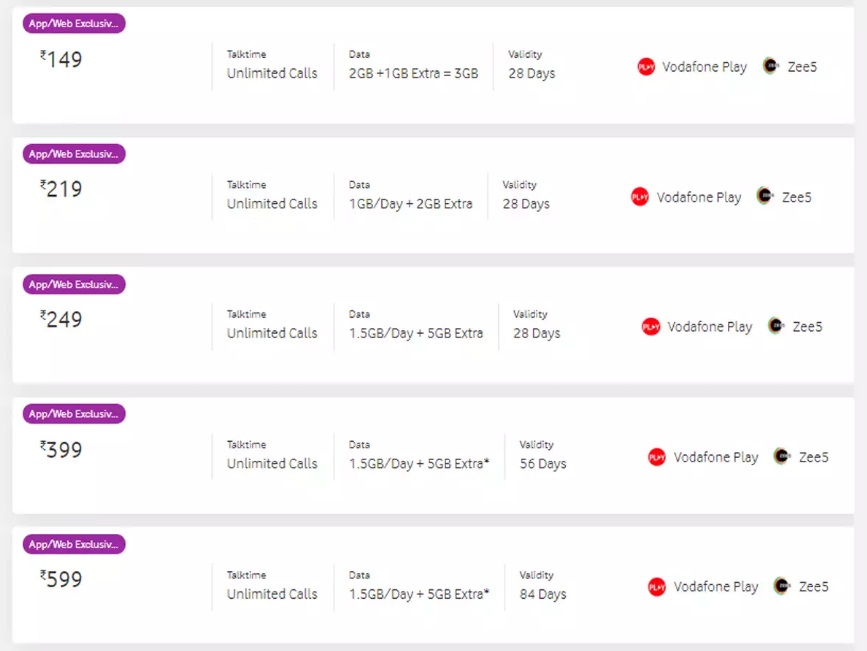Click the 56 Days validity text

(x=543, y=464)
